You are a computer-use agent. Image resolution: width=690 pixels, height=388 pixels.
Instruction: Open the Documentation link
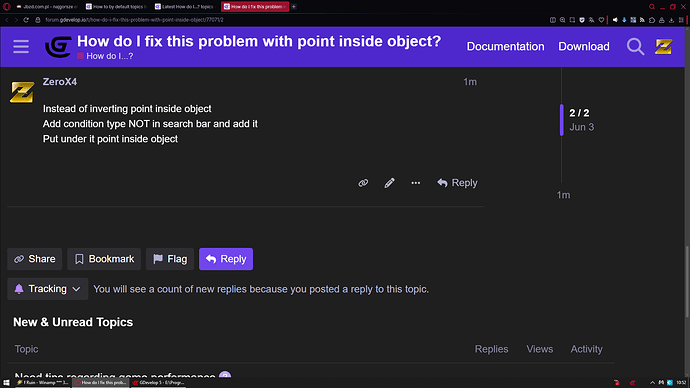tap(505, 46)
